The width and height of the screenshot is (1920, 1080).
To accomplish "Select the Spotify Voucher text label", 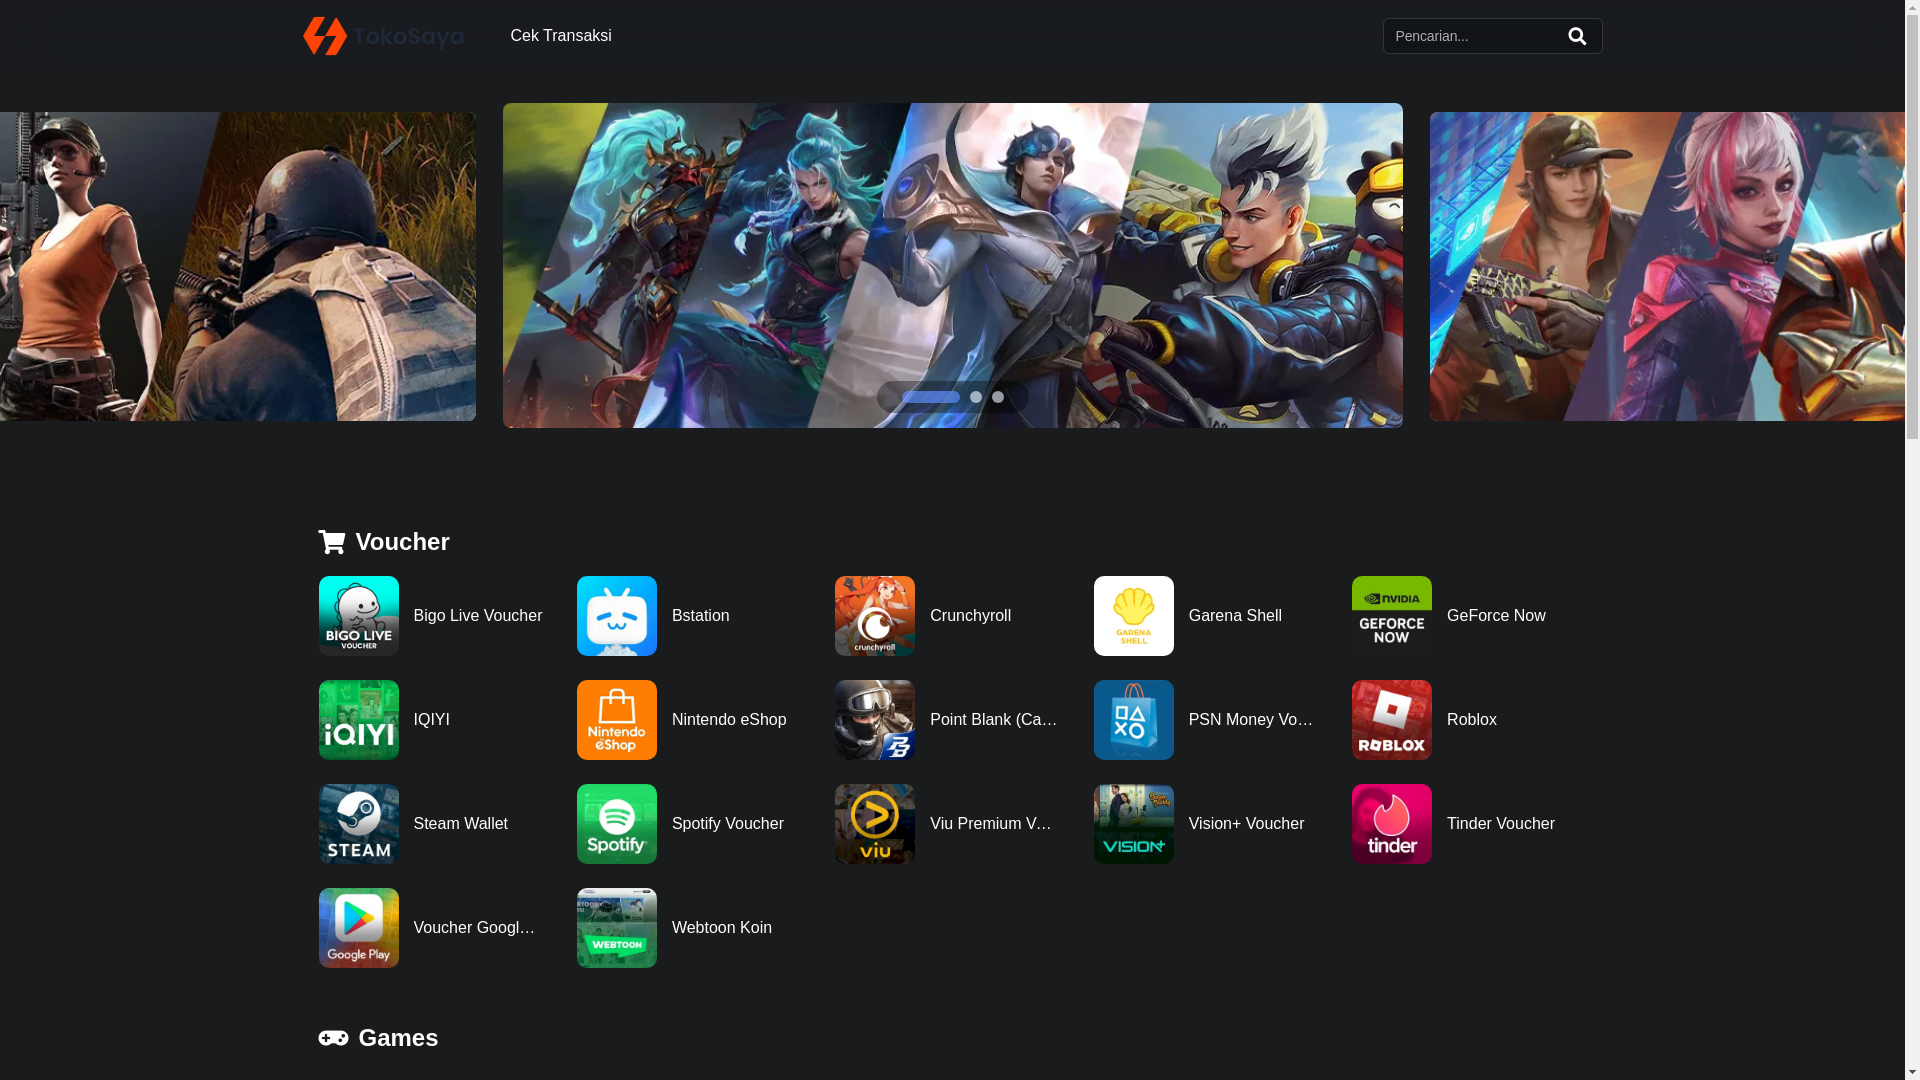I will (728, 824).
